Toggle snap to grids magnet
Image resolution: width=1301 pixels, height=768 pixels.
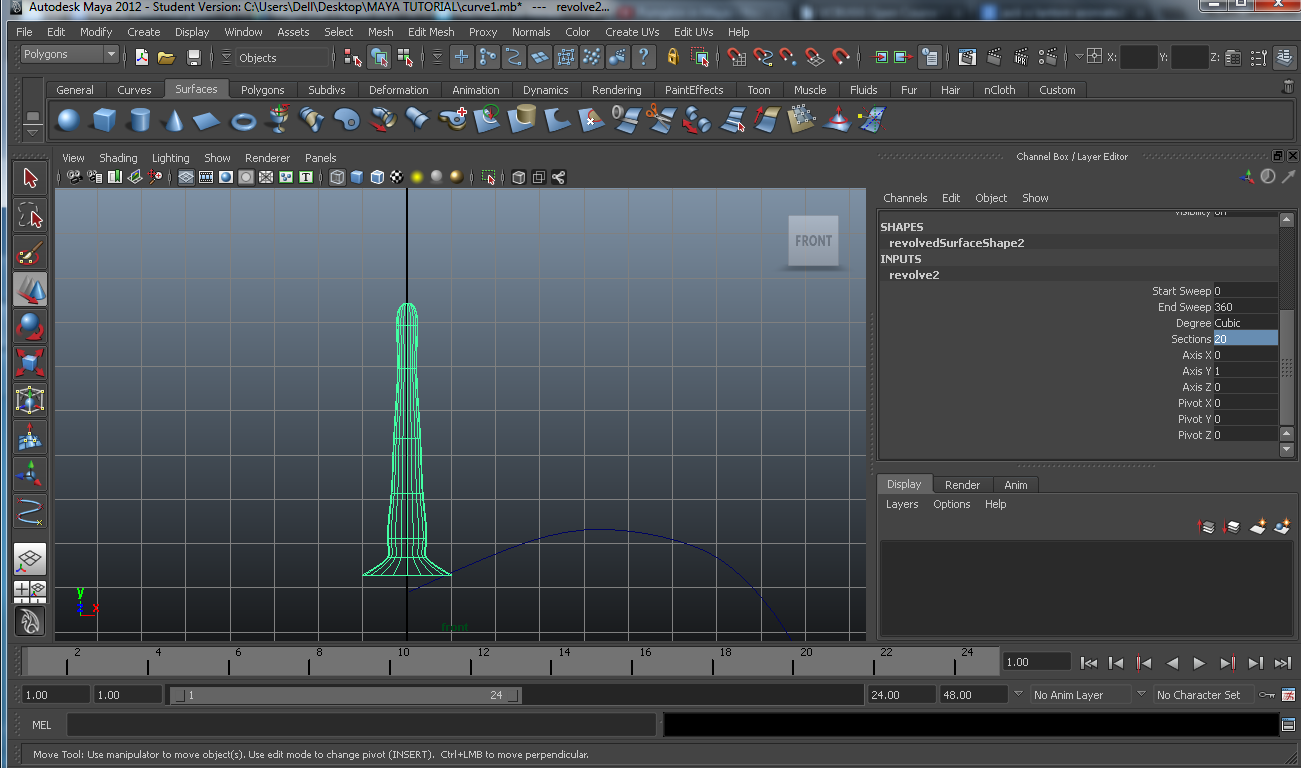click(737, 57)
